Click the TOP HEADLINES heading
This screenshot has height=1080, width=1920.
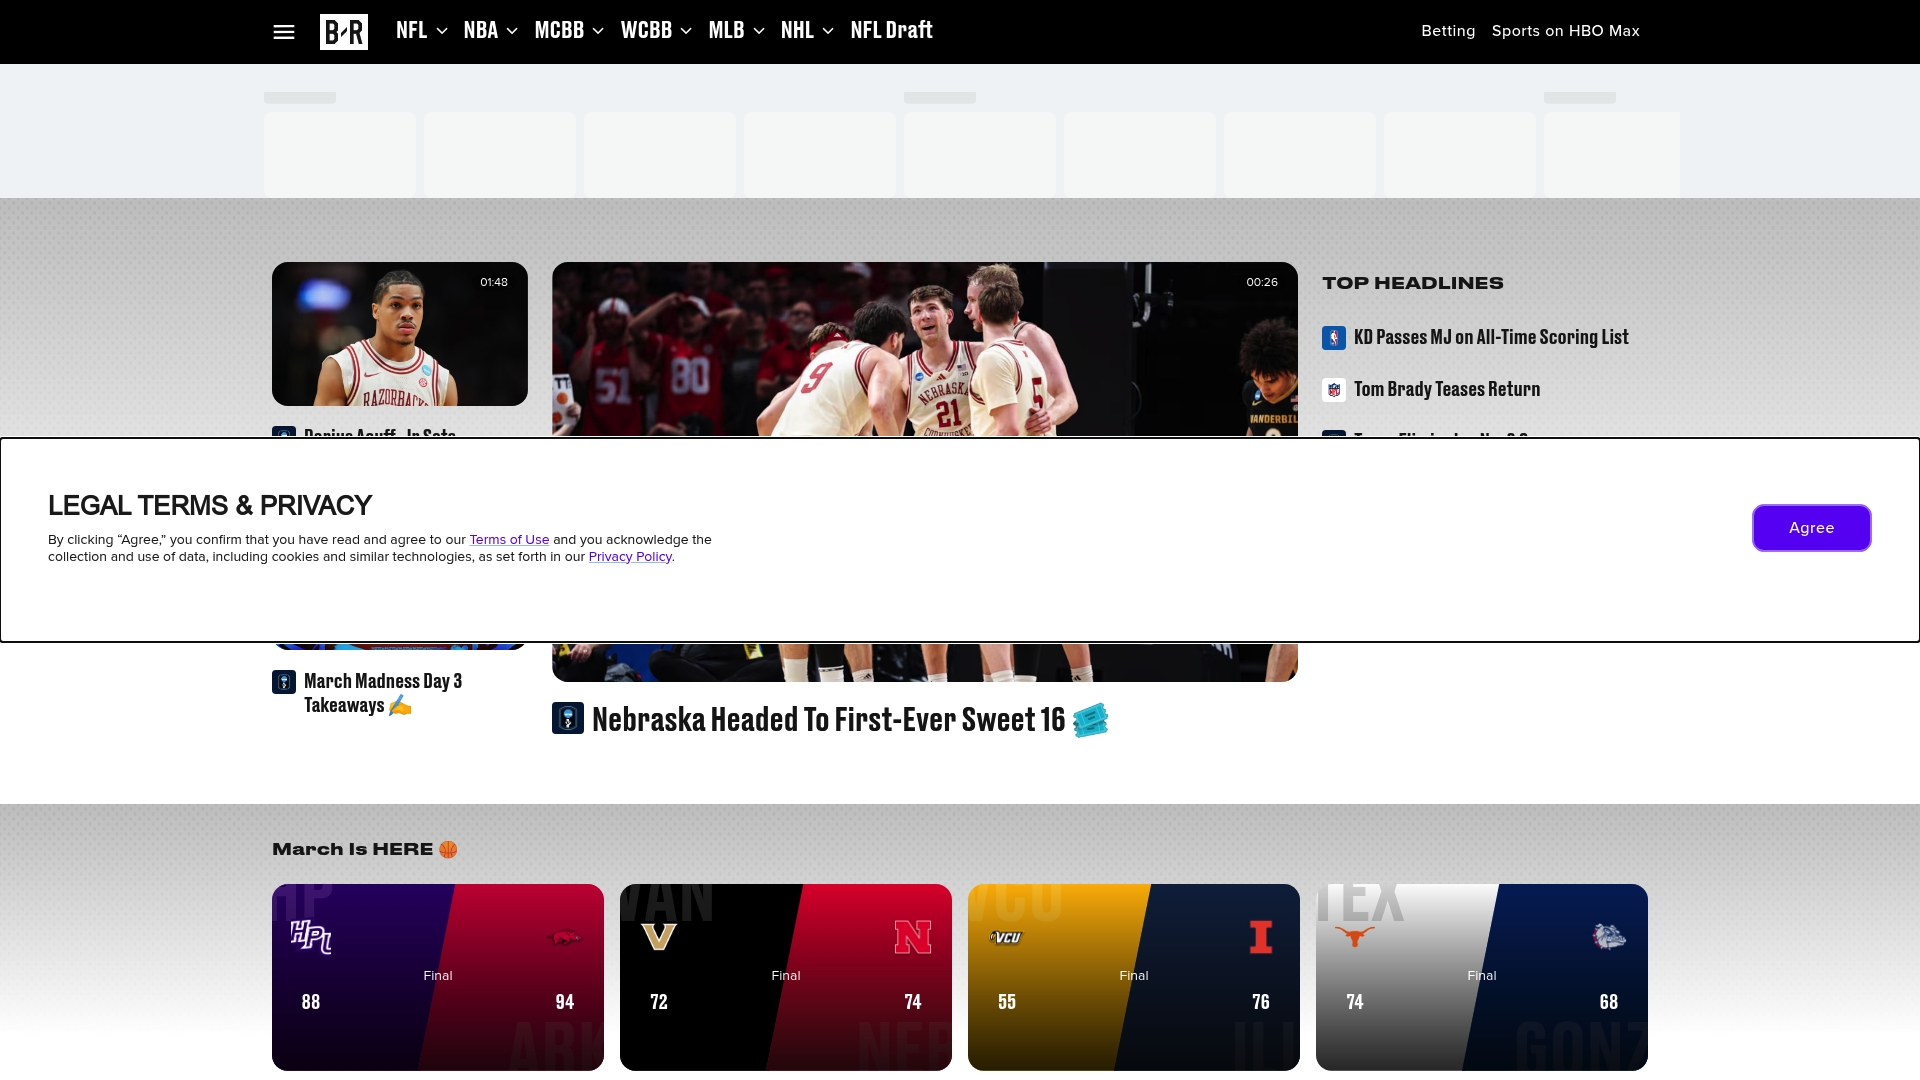click(x=1412, y=283)
